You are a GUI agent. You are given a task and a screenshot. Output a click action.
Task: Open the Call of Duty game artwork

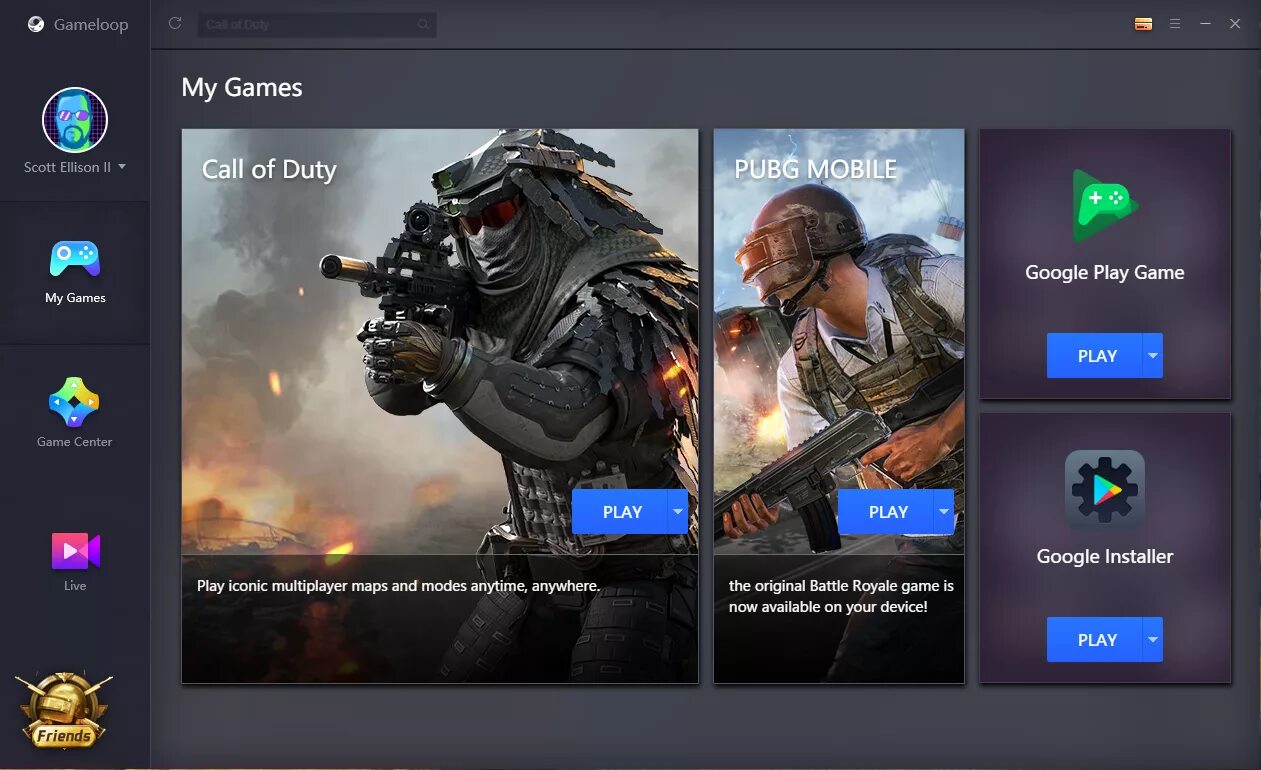point(440,341)
